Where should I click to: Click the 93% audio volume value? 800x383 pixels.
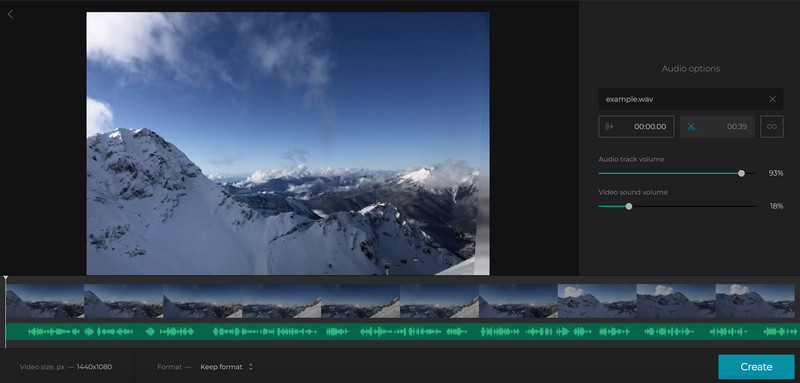click(x=776, y=173)
